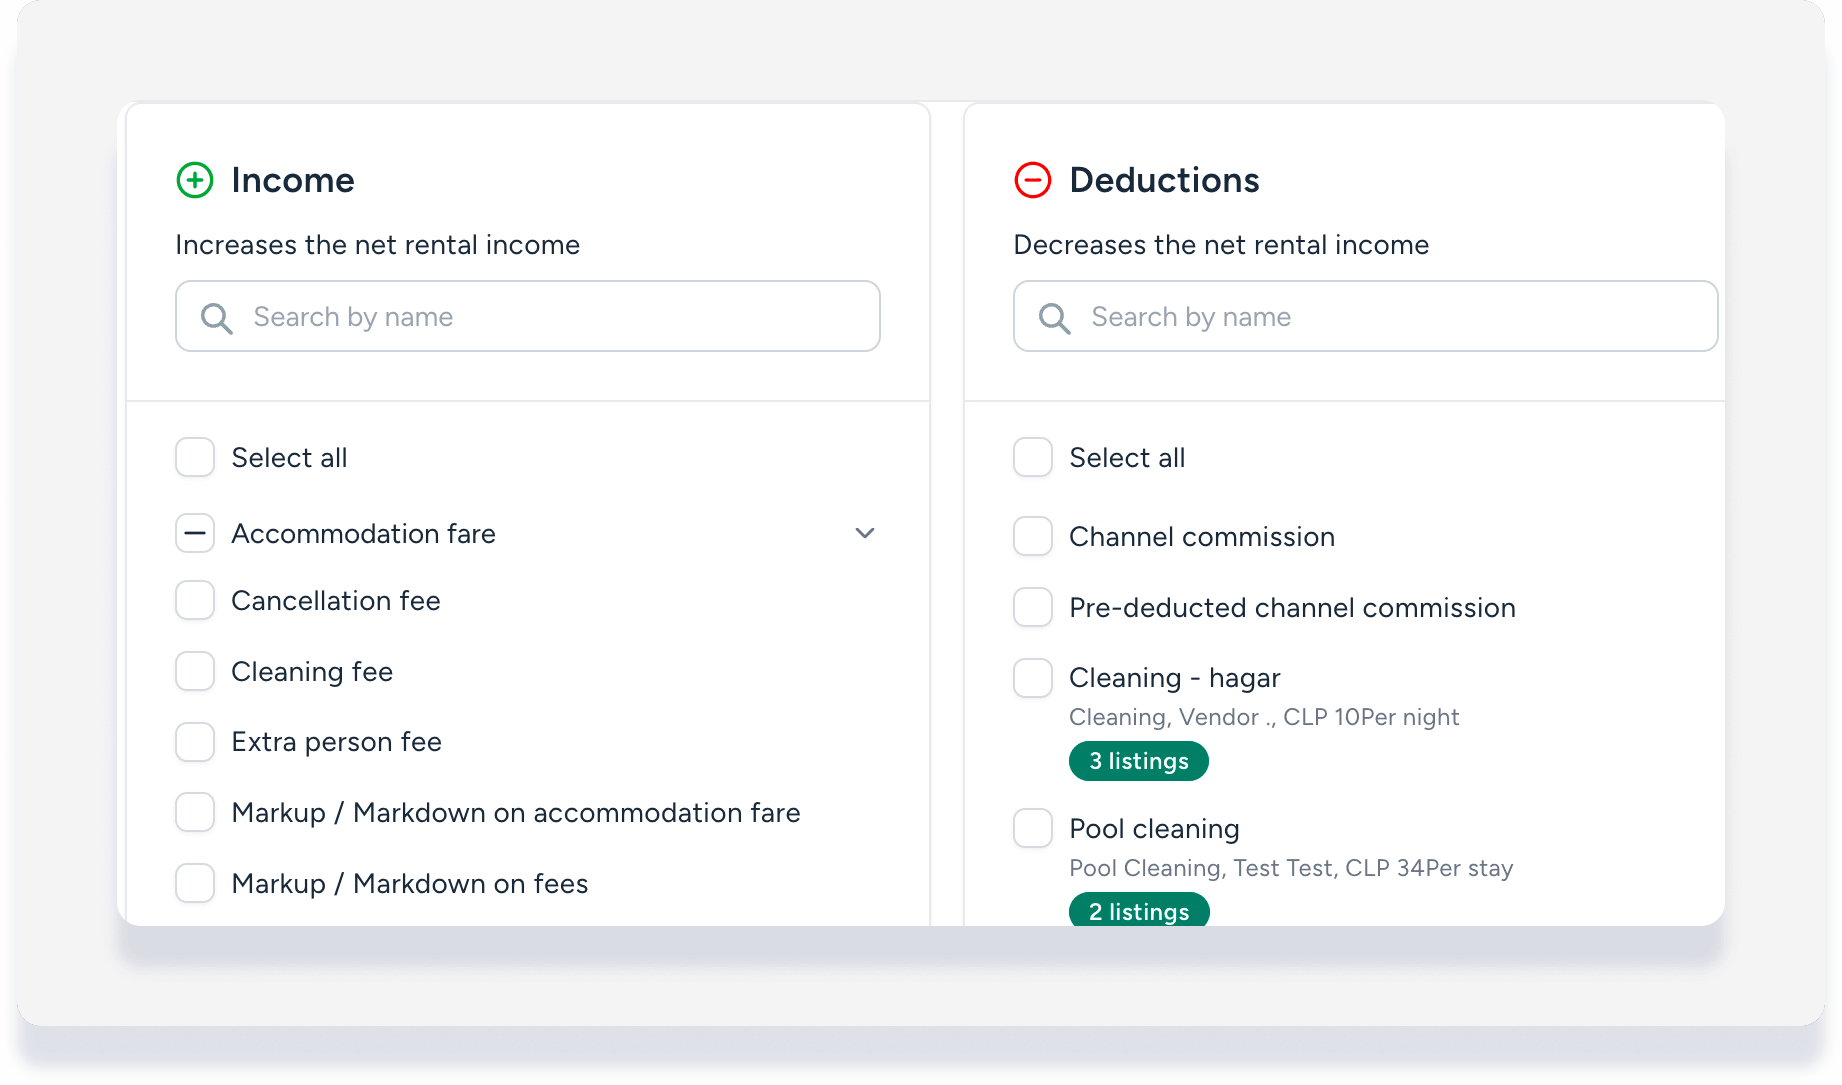This screenshot has width=1842, height=1085.
Task: Click the red minus Deductions icon
Action: point(1033,181)
